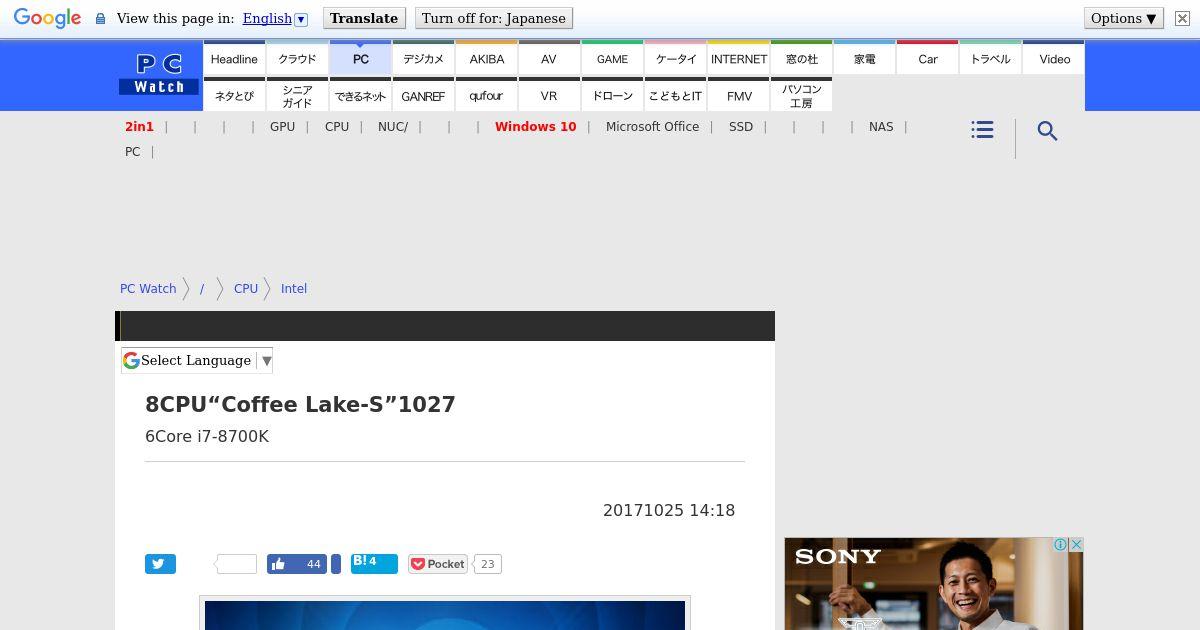Expand the Select Language dropdown
This screenshot has width=1200, height=630.
point(197,360)
